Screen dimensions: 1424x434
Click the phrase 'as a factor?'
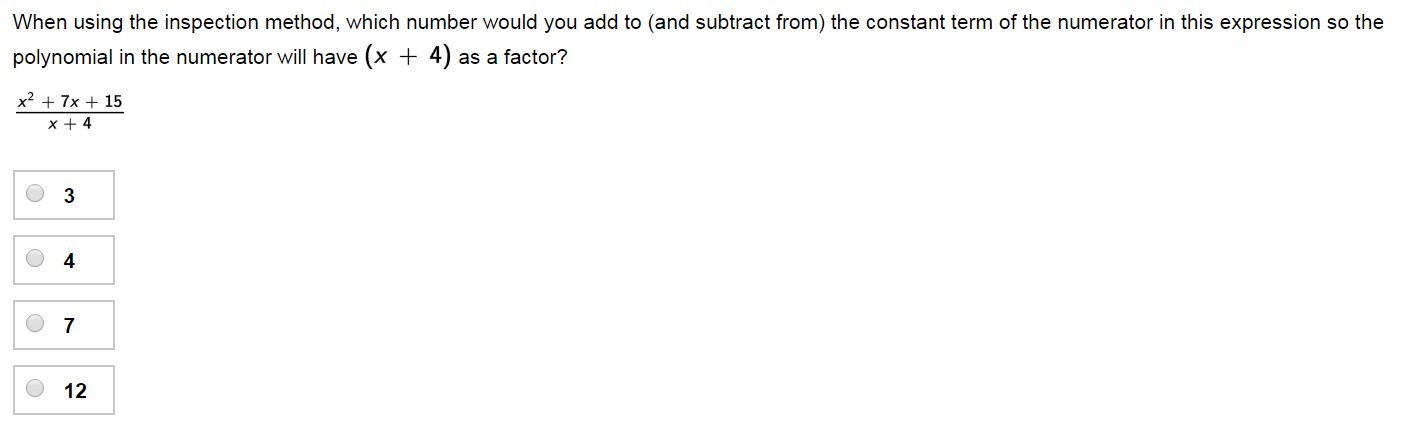click(x=513, y=58)
